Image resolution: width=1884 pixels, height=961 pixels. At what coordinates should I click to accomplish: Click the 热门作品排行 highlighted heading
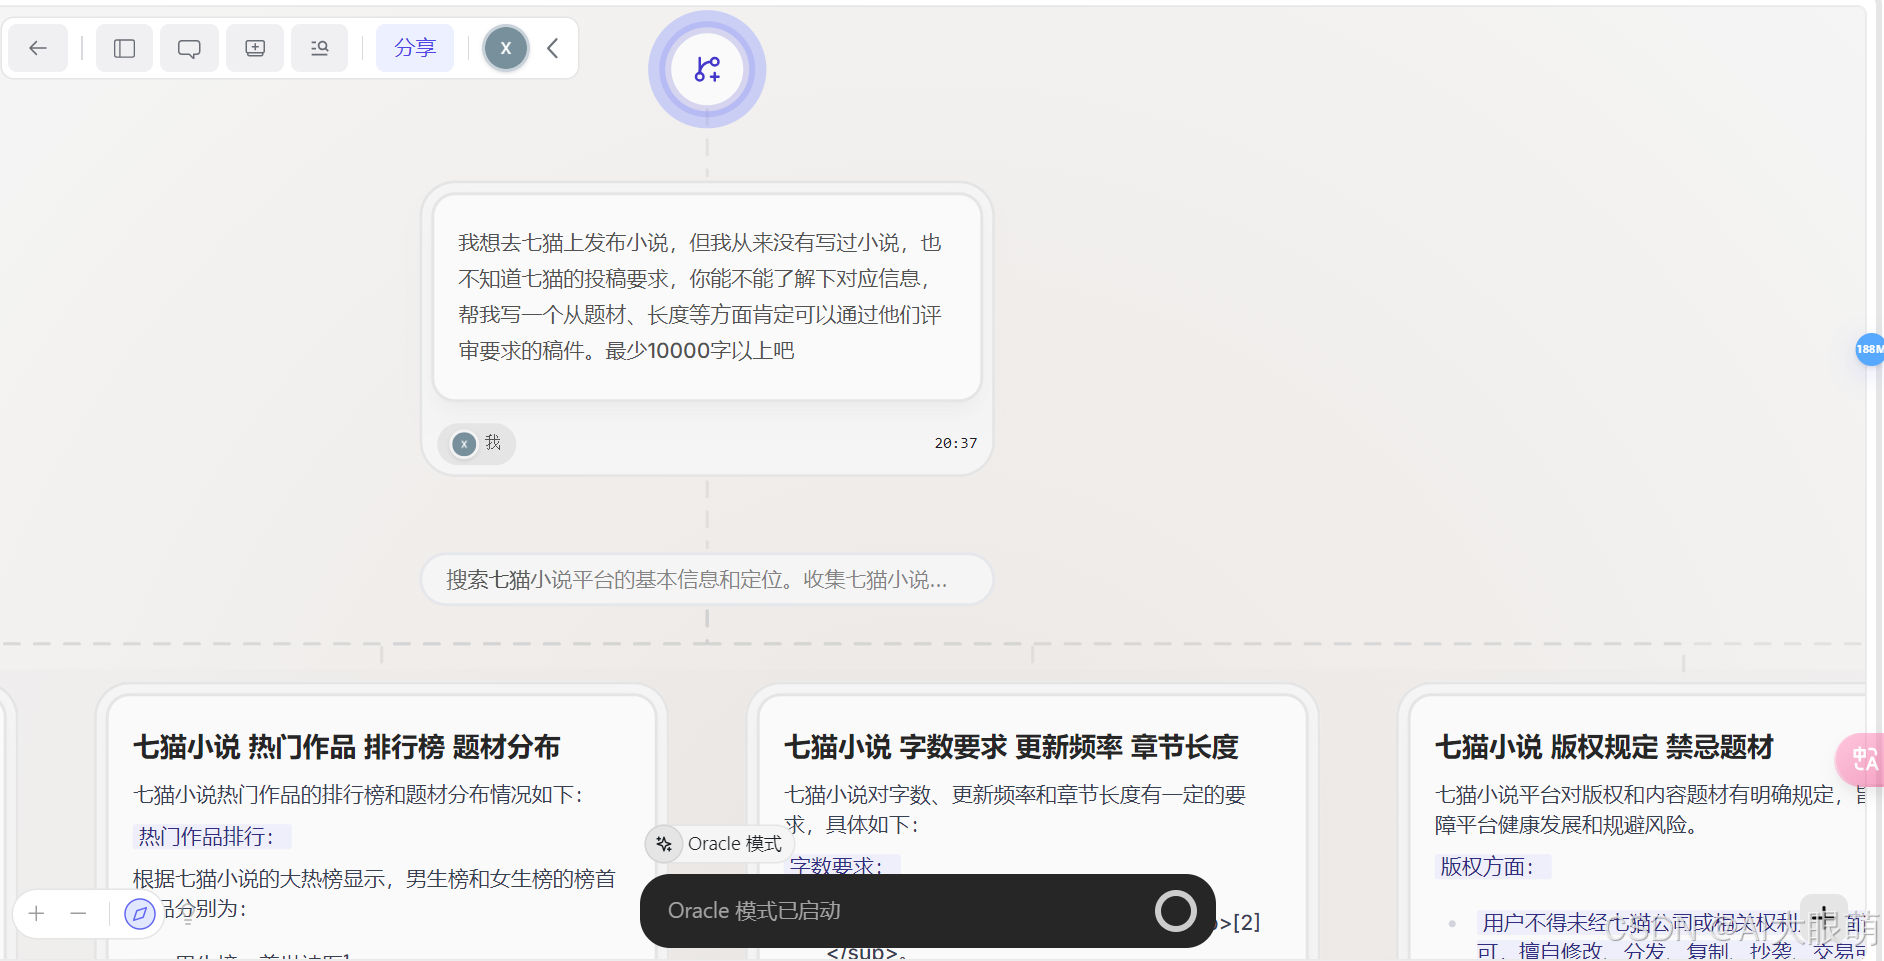click(212, 836)
